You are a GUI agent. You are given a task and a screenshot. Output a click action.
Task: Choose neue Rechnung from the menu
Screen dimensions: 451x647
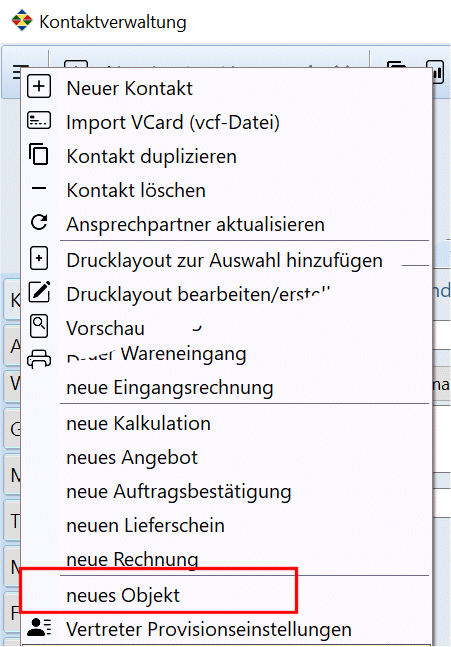[x=132, y=560]
